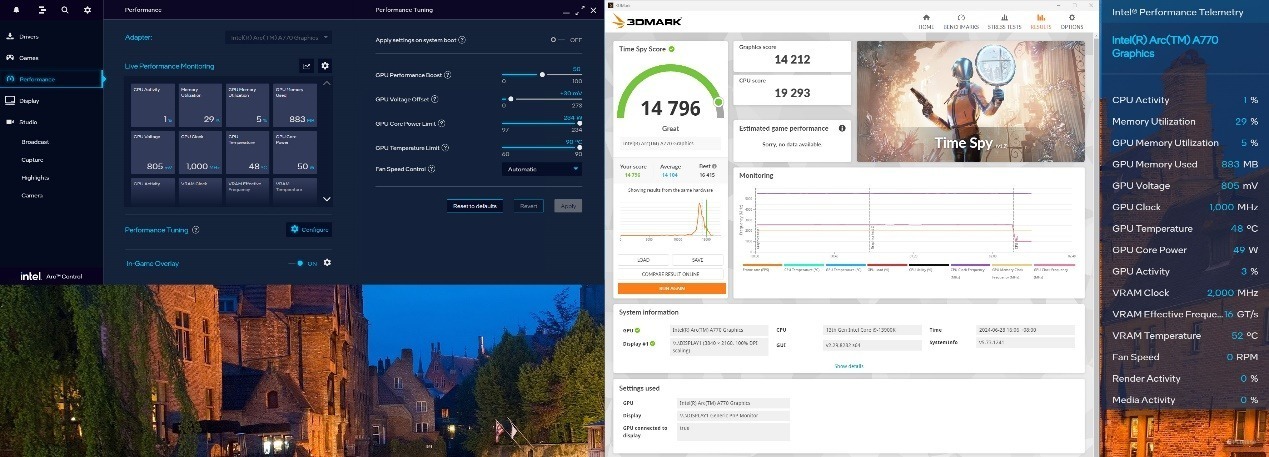1269x457 pixels.
Task: Click the GPU Memory Used tile
Action: tap(296, 103)
